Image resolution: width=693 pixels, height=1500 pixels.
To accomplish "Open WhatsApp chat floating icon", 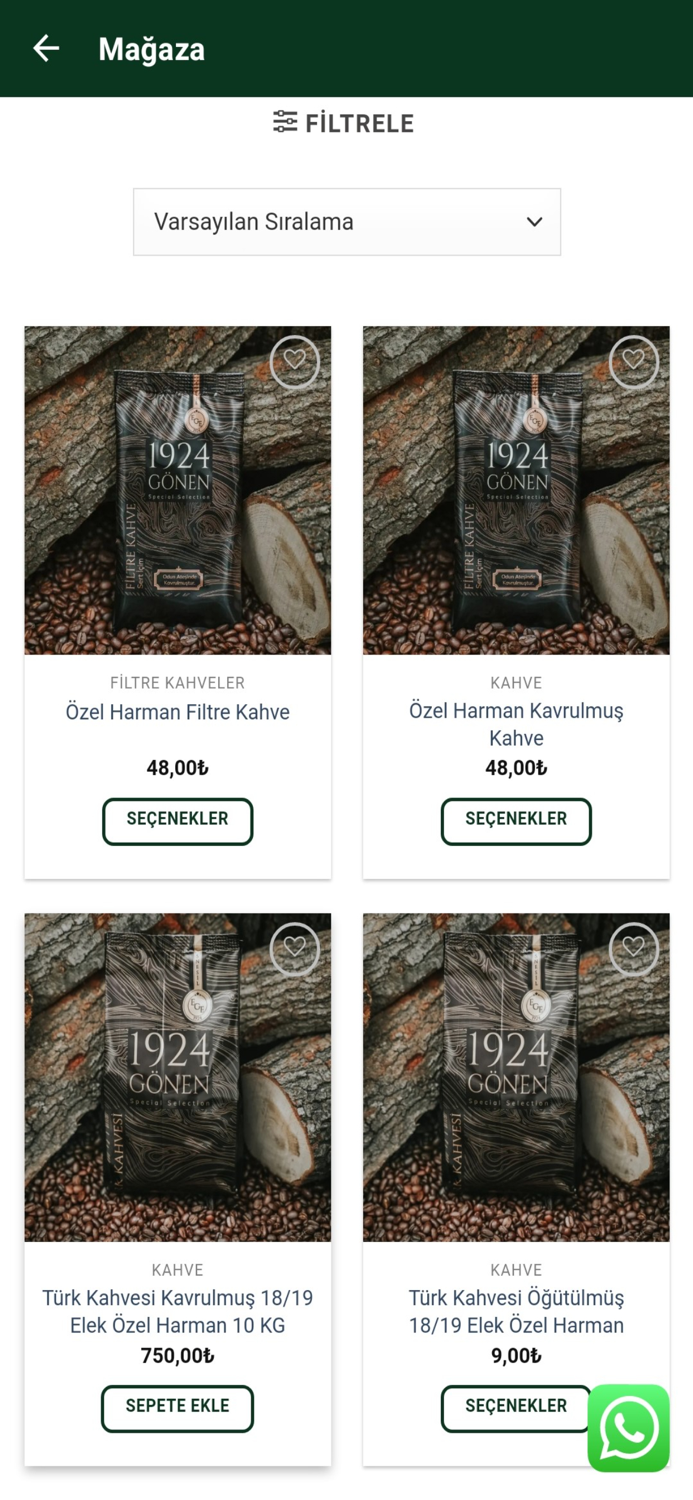I will [x=629, y=1428].
